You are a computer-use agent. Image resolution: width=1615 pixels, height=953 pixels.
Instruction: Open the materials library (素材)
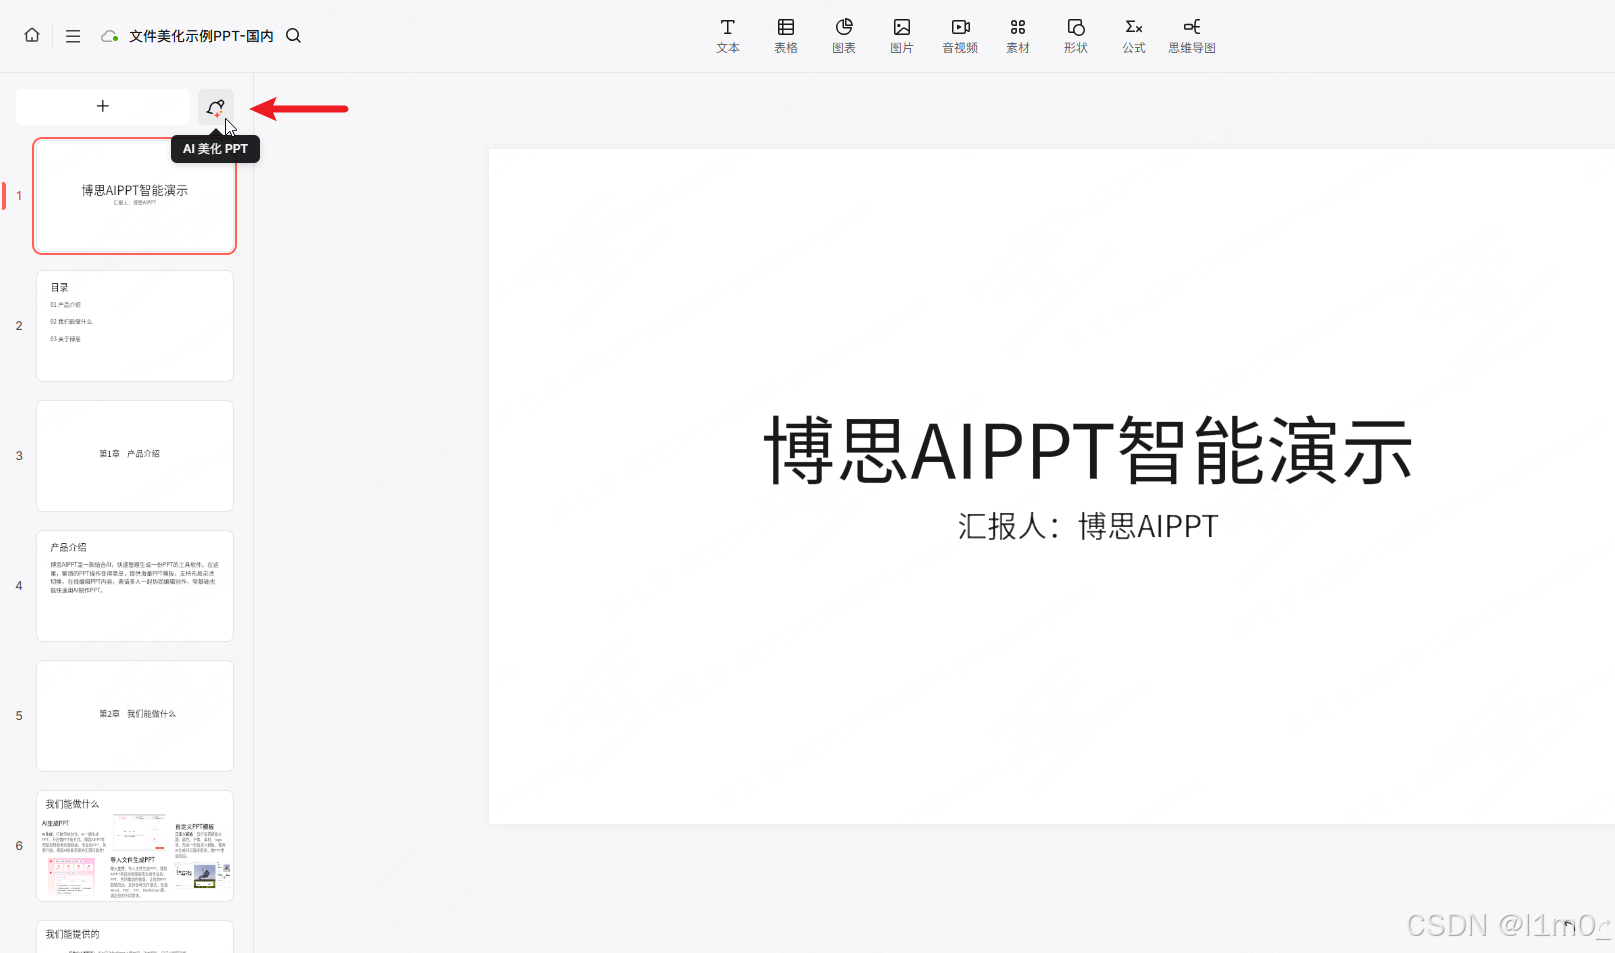point(1018,36)
